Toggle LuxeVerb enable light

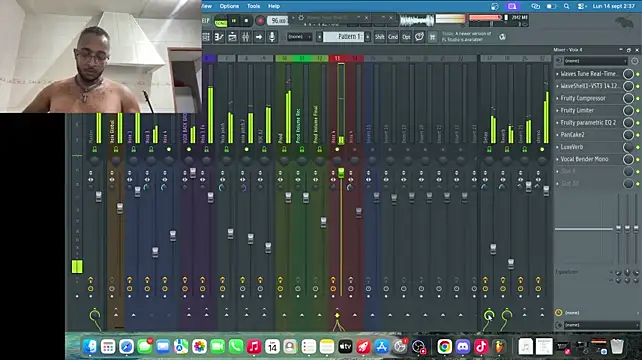pyautogui.click(x=637, y=147)
